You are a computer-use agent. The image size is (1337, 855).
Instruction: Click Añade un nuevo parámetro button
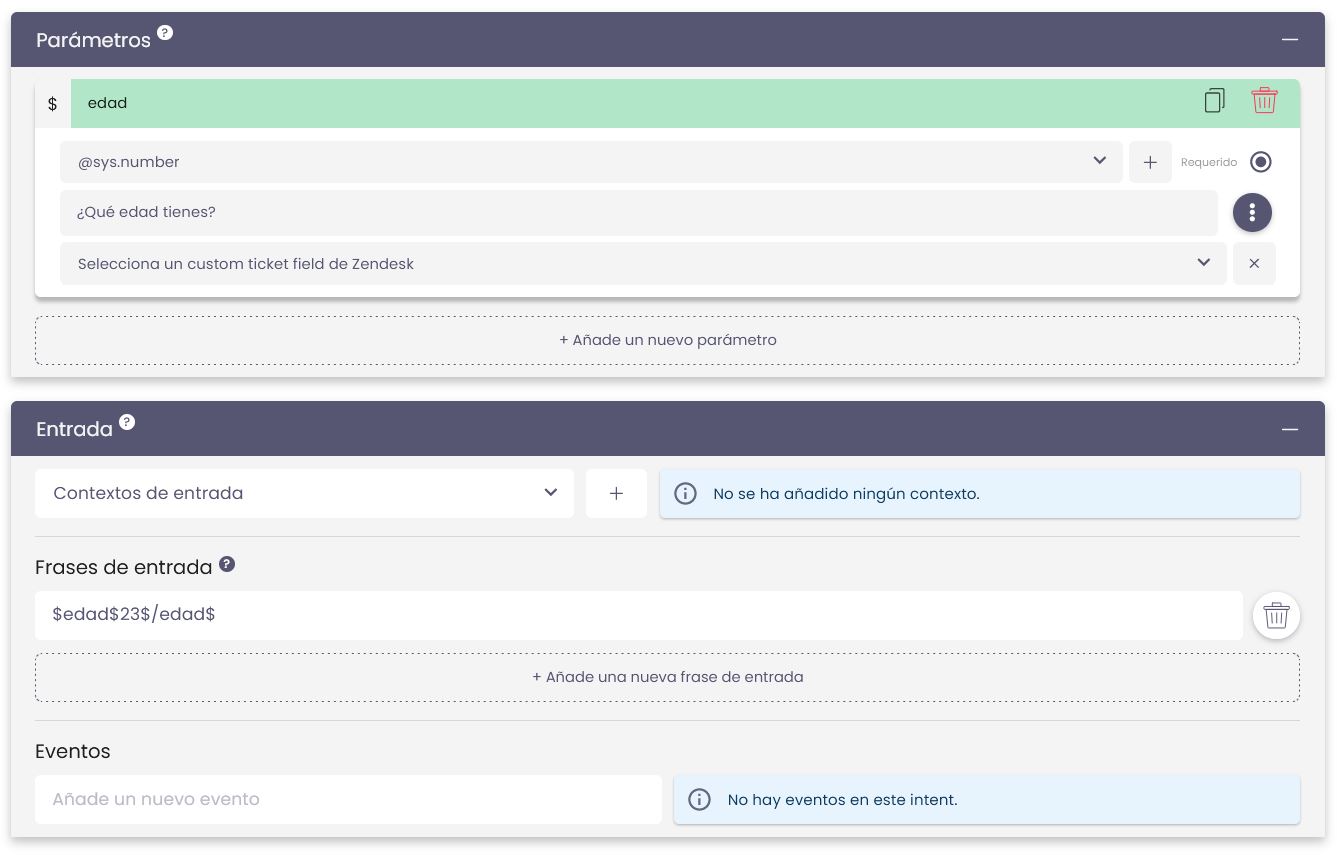click(667, 340)
